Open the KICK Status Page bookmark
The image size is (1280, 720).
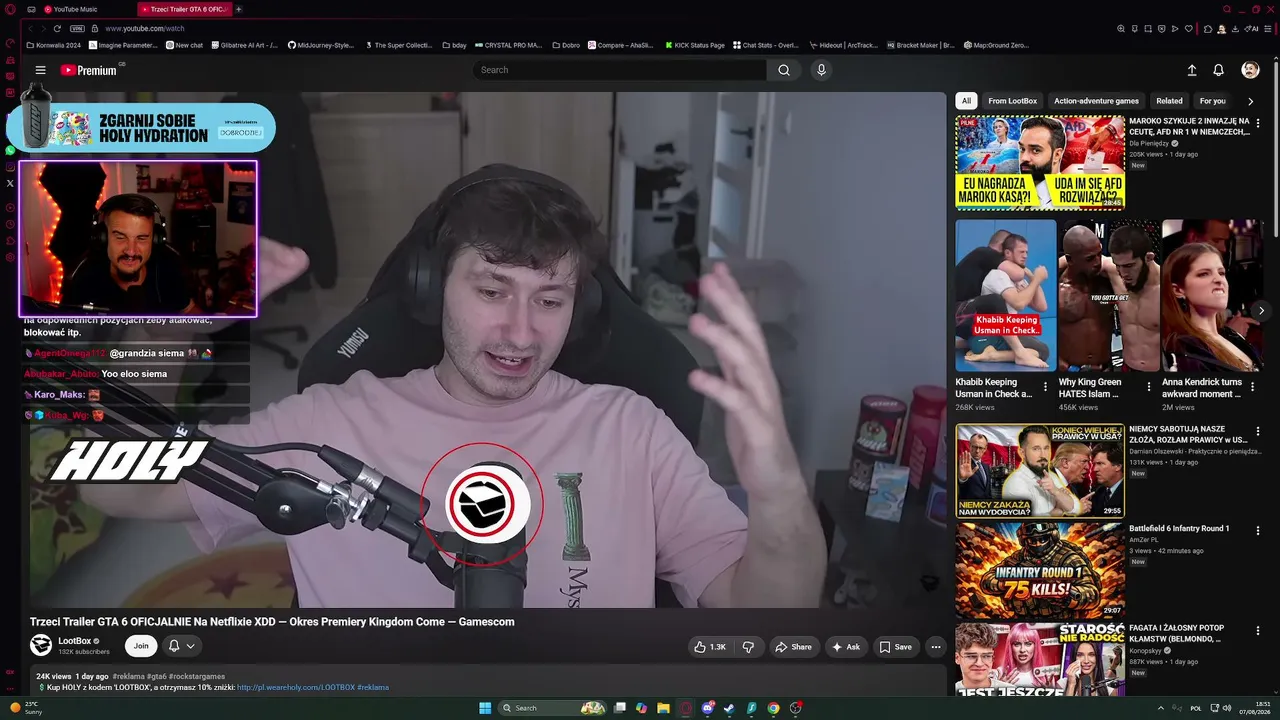(694, 45)
